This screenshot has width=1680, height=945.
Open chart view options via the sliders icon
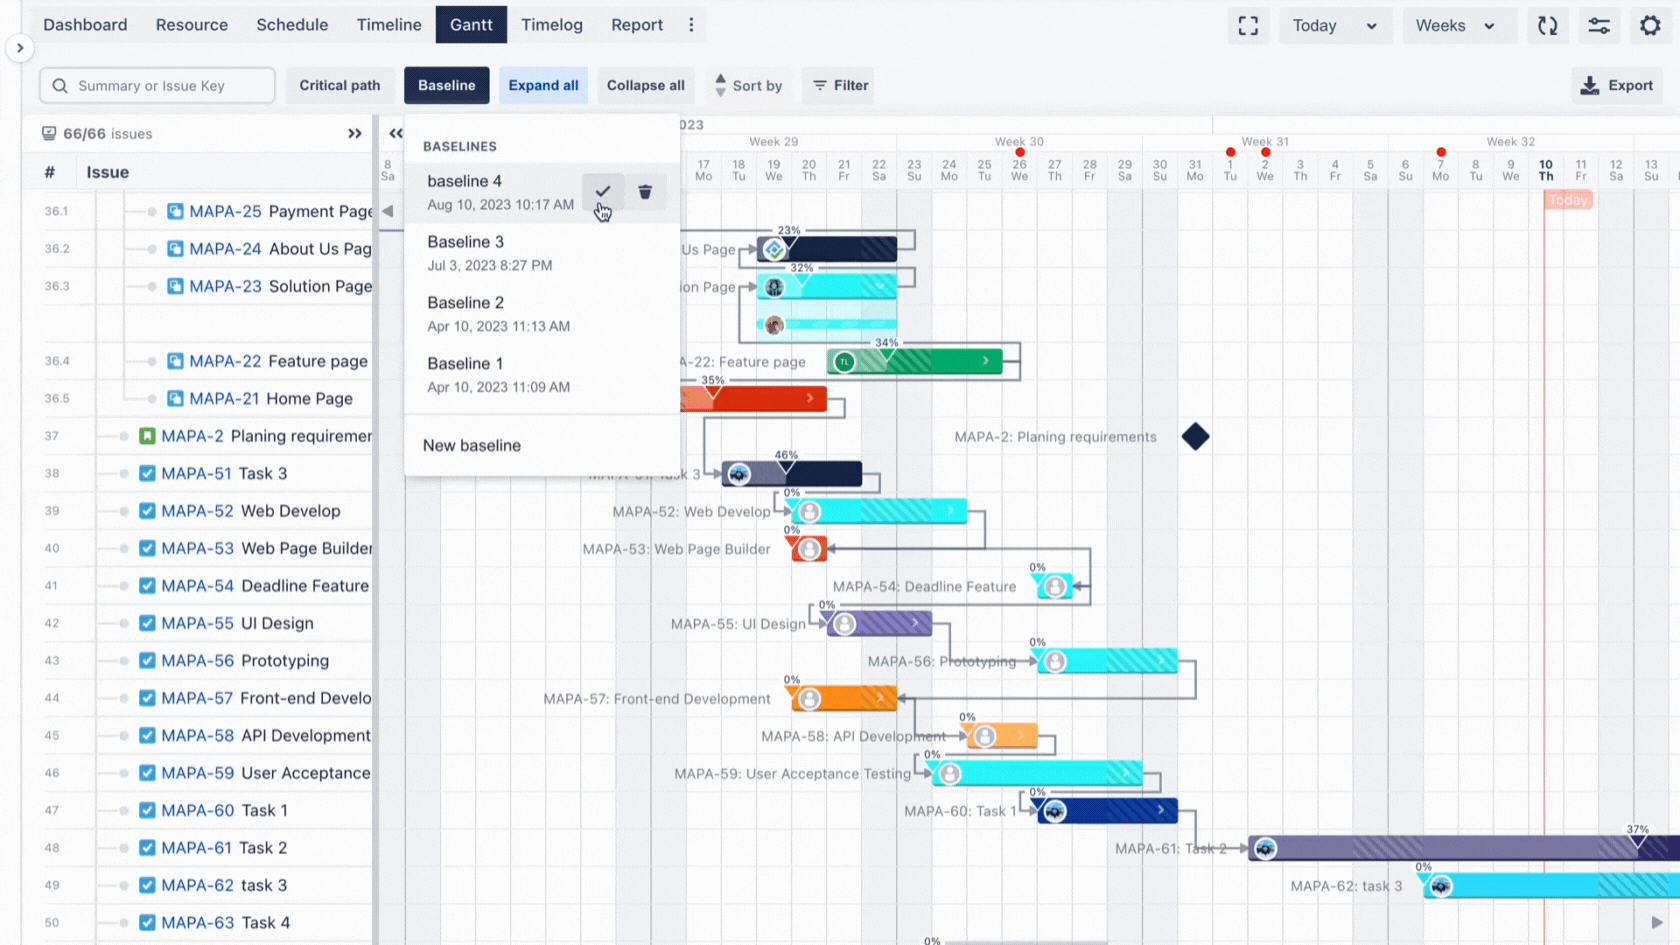pyautogui.click(x=1599, y=26)
